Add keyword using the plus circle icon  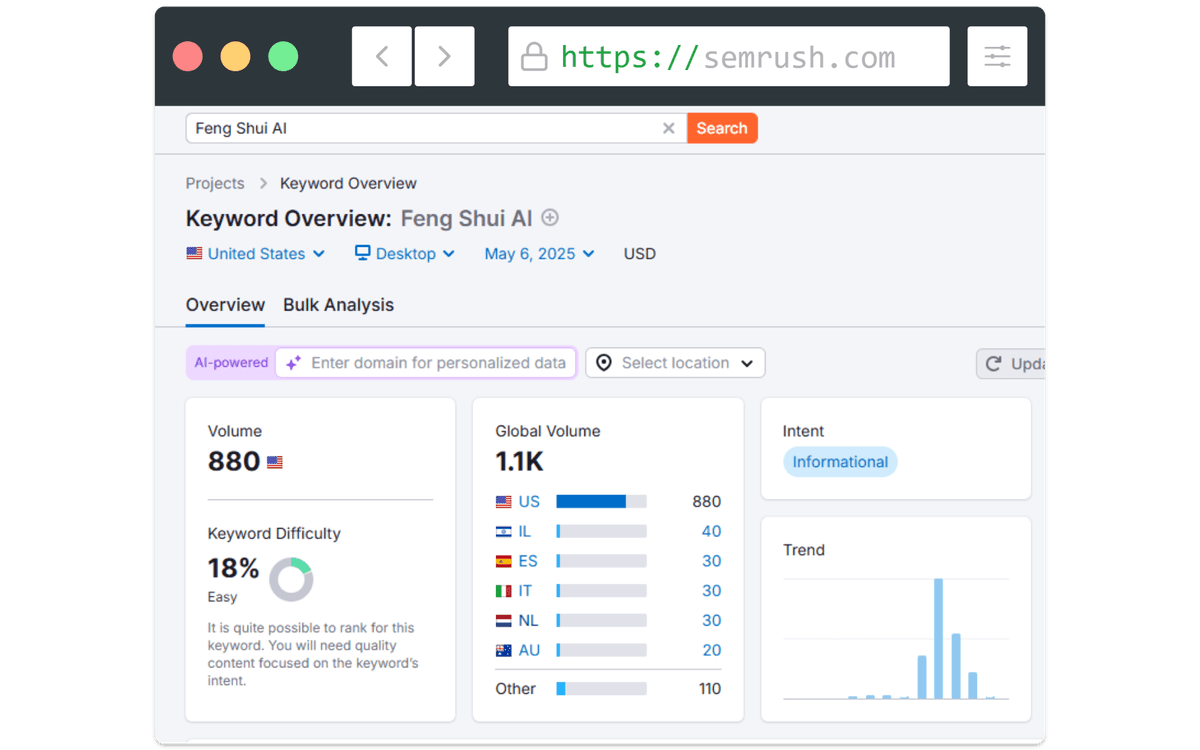(x=550, y=217)
